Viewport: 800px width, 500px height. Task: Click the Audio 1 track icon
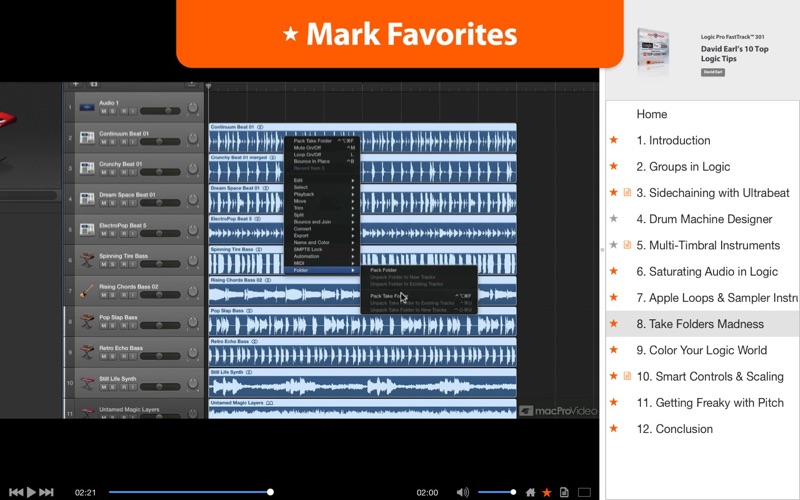pyautogui.click(x=87, y=107)
